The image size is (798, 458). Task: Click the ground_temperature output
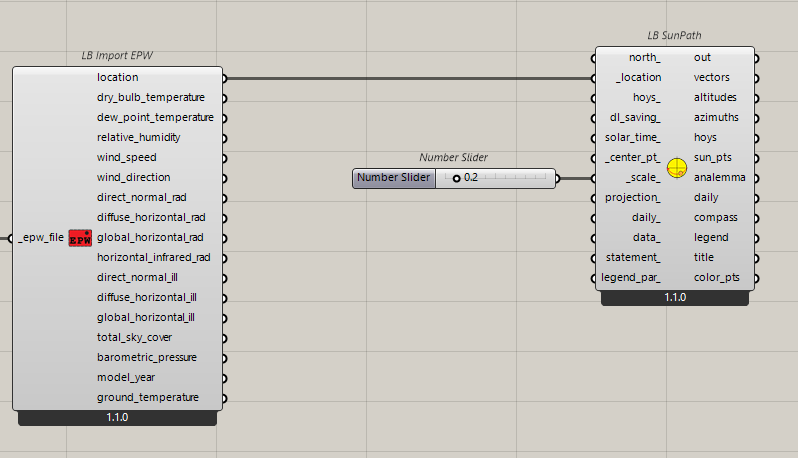tap(147, 397)
